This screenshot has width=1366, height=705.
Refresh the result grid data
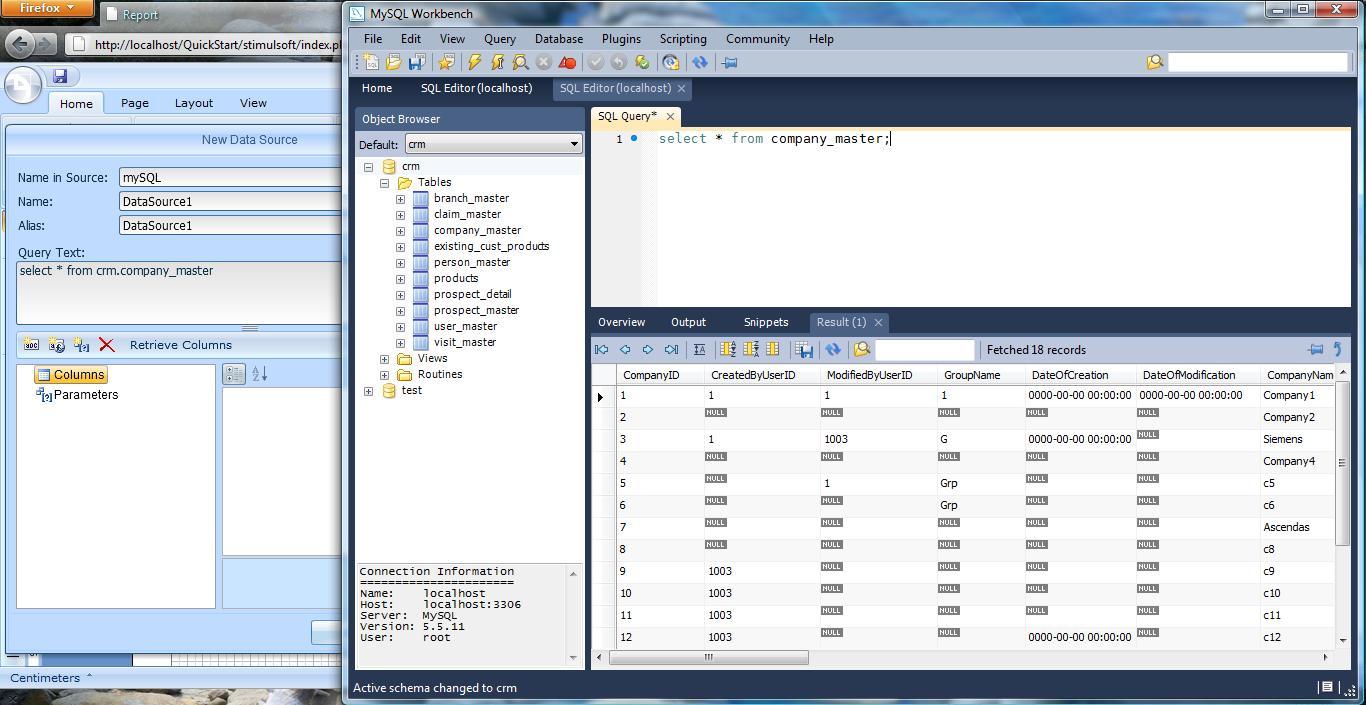click(832, 350)
